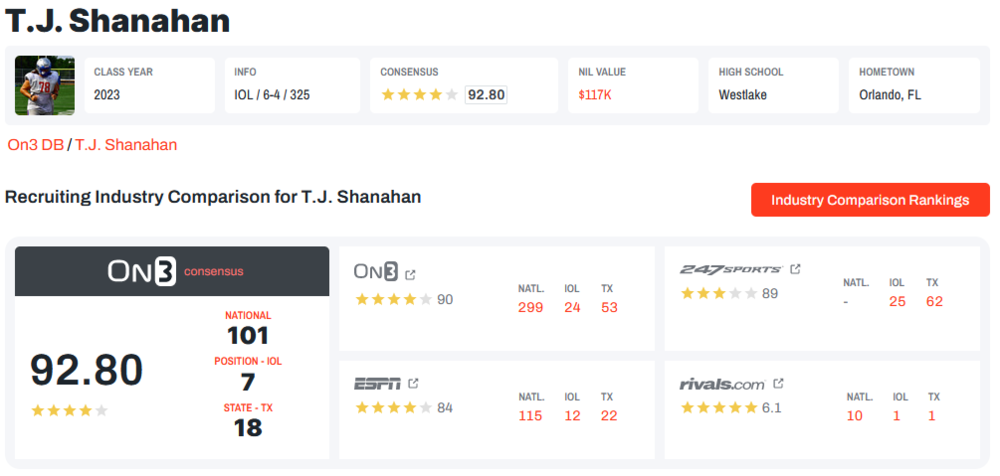Open T.J. Shanahan breadcrumb link

[126, 145]
